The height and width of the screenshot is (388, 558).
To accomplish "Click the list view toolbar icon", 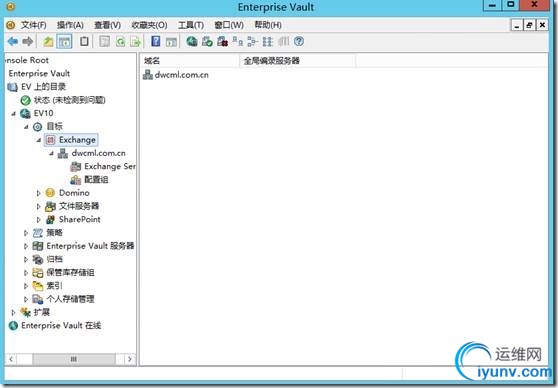I will (267, 42).
